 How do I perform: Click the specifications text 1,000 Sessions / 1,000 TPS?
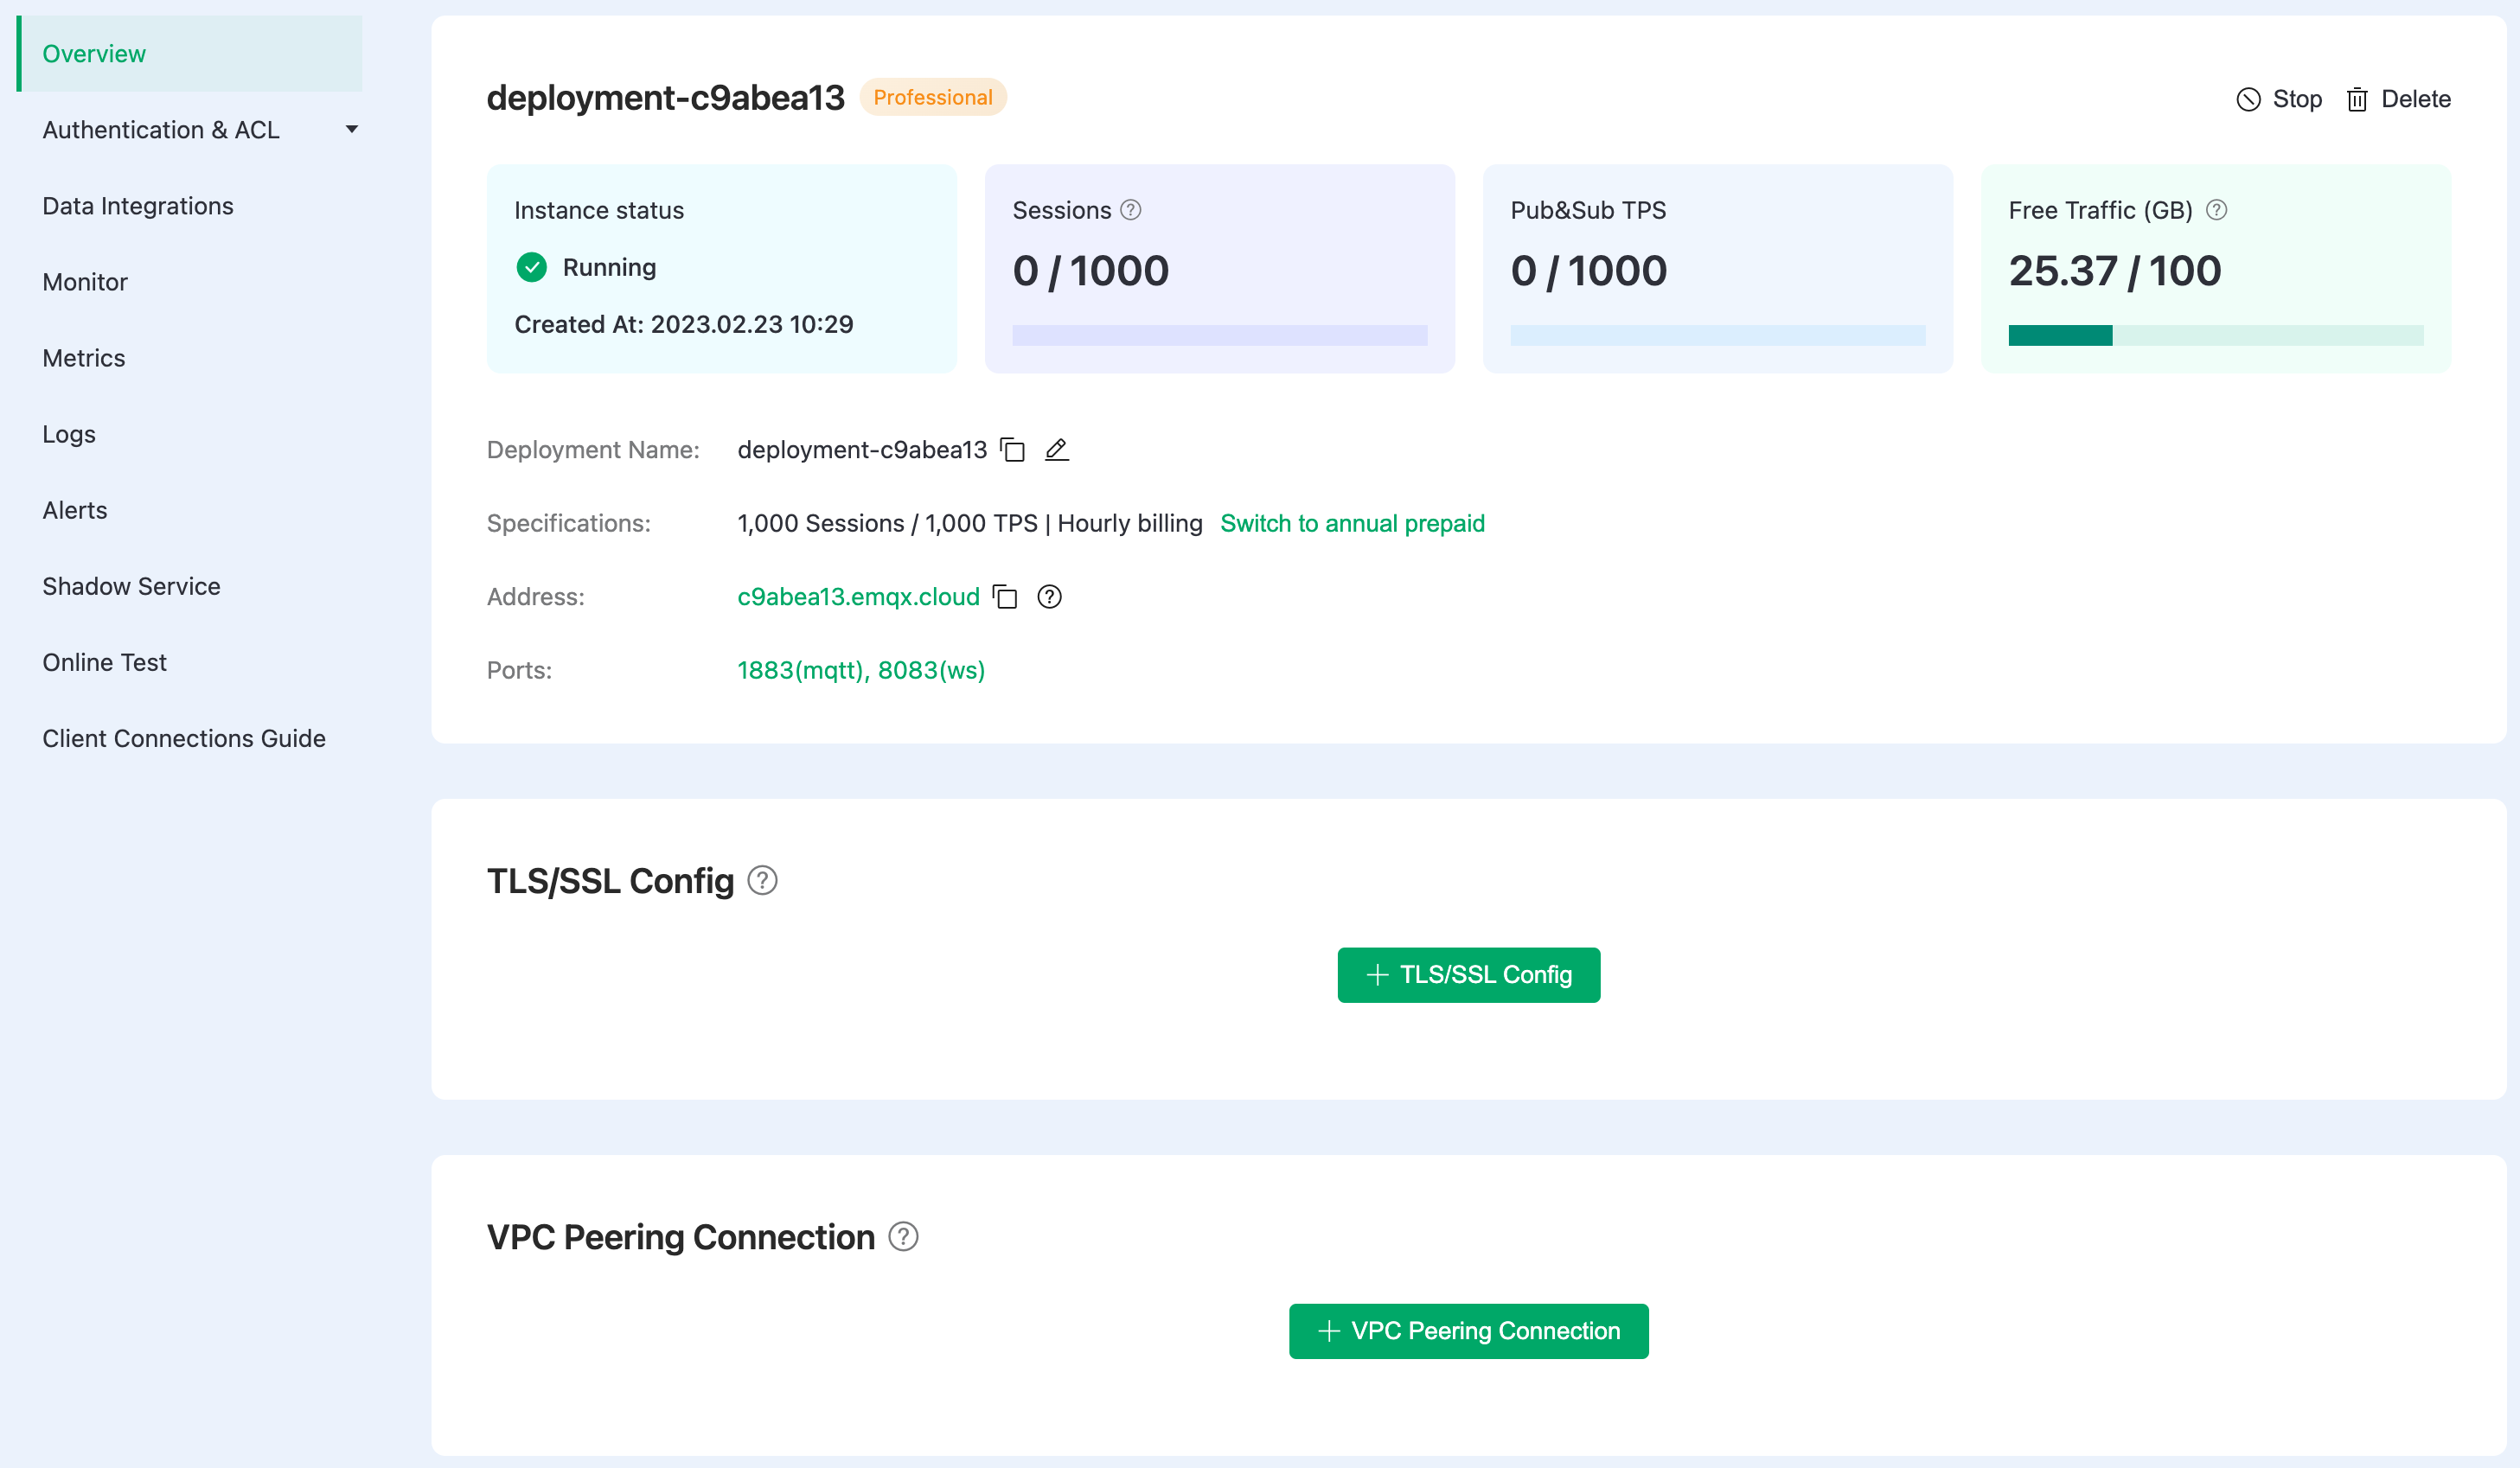click(888, 523)
